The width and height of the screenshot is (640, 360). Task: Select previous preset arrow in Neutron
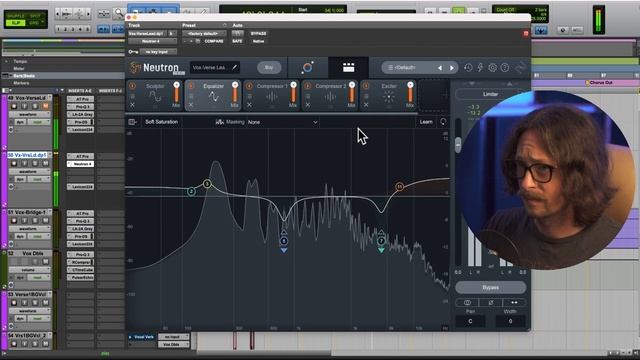click(440, 68)
